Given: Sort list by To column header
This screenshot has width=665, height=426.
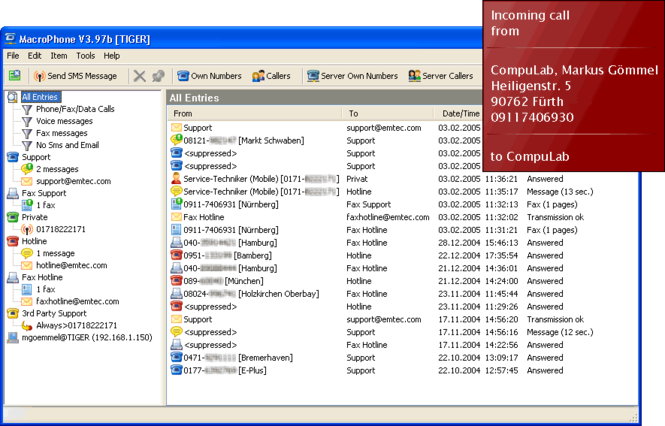Looking at the screenshot, I should coord(388,114).
